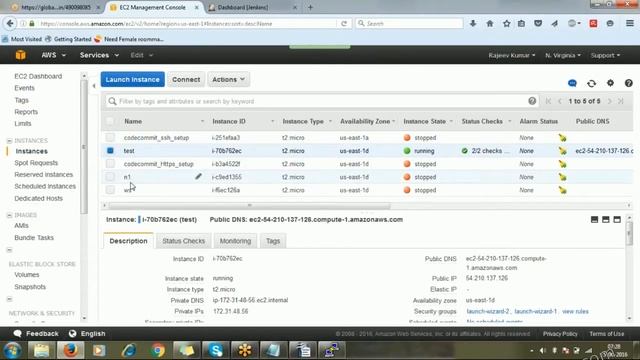Set details pane to split layout
The width and height of the screenshot is (640, 360).
pos(606,220)
